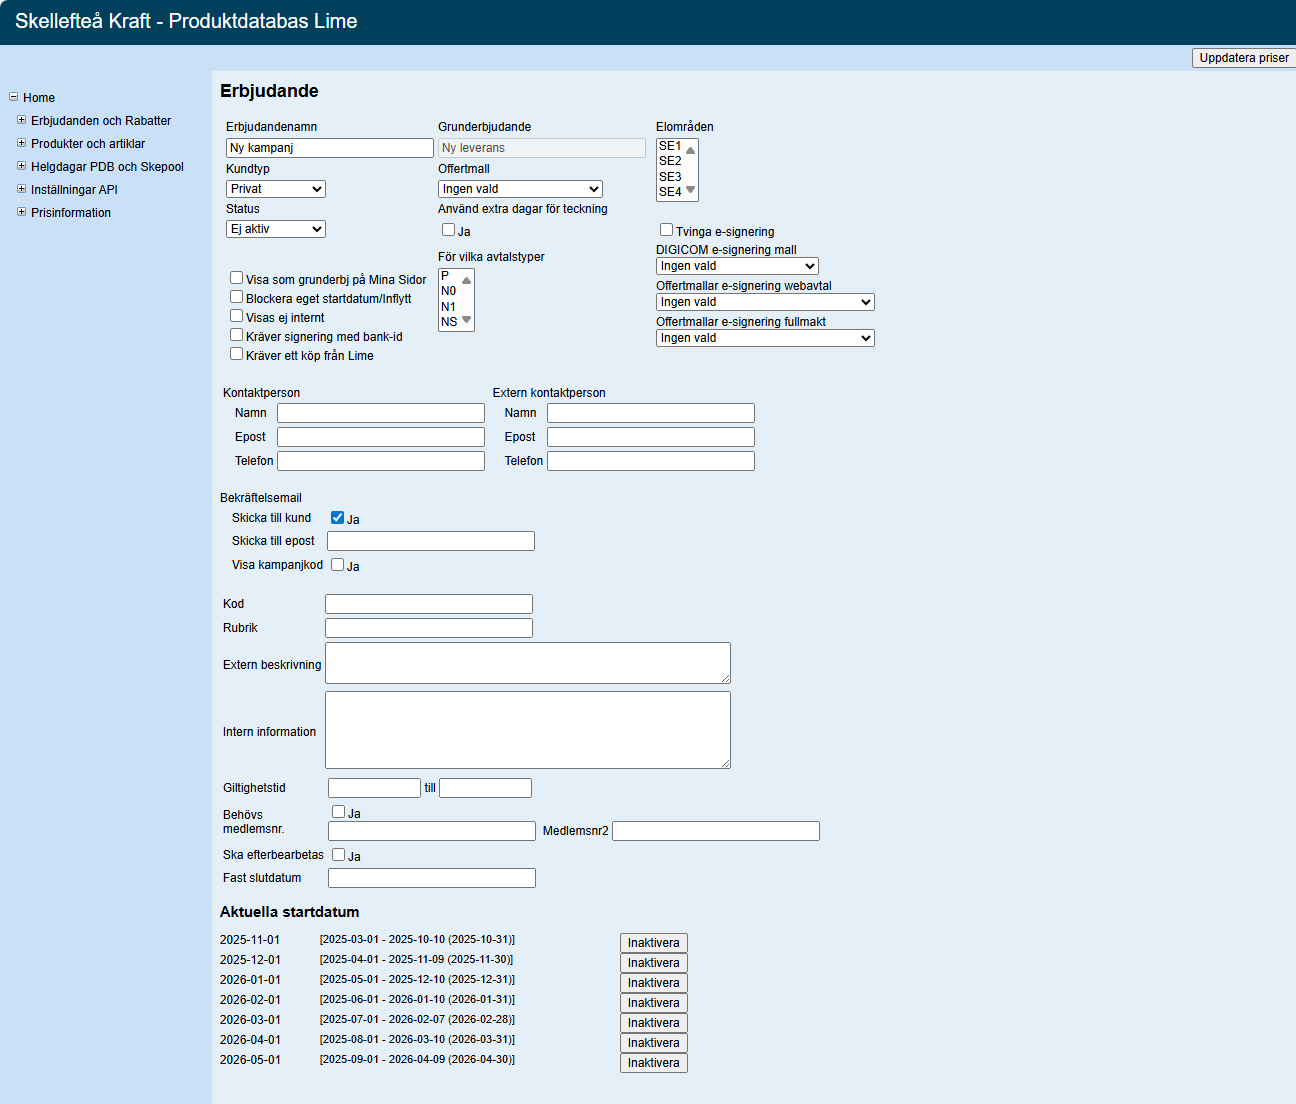The width and height of the screenshot is (1296, 1104).
Task: Inaktivera start date 2025-11-01
Action: click(x=653, y=943)
